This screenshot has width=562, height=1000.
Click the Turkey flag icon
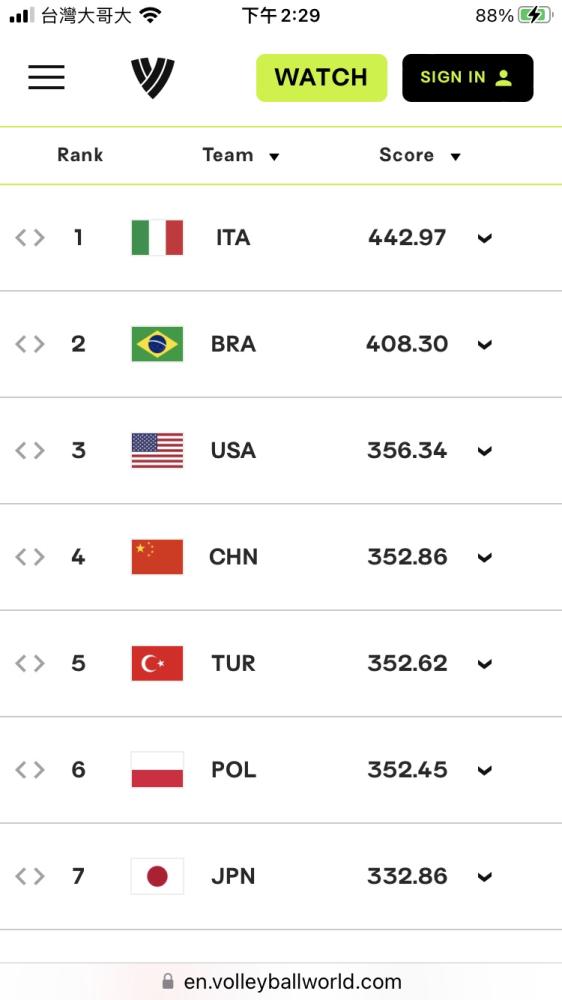click(157, 663)
